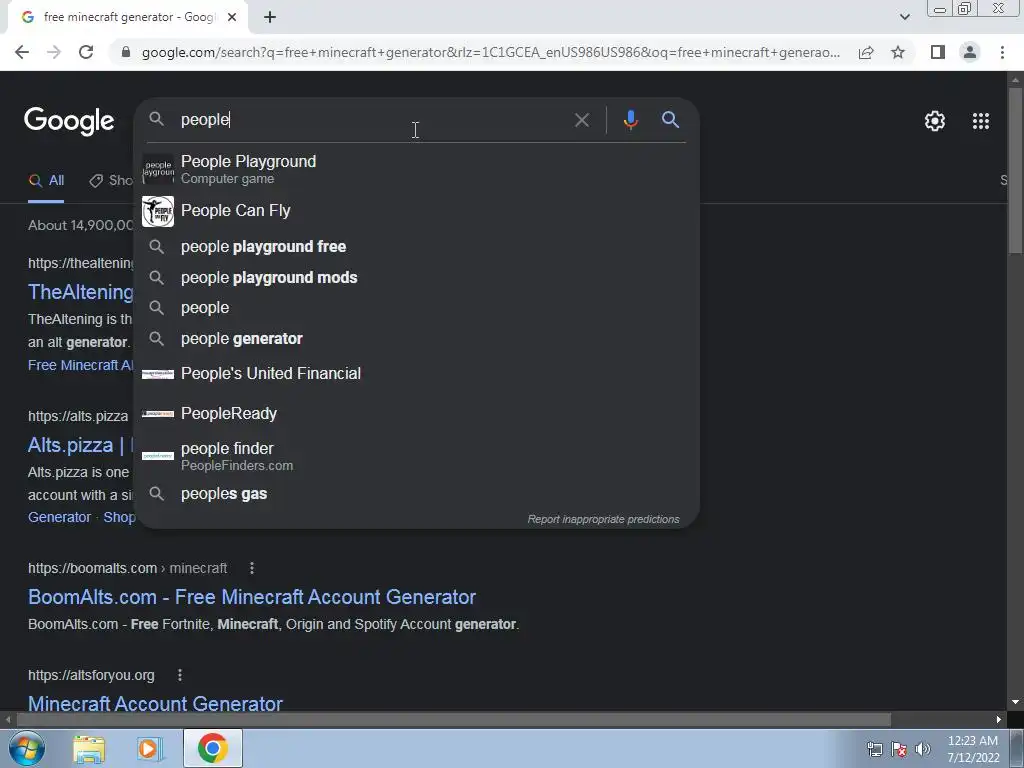Click the address bar URL
Image resolution: width=1024 pixels, height=768 pixels.
[x=490, y=52]
